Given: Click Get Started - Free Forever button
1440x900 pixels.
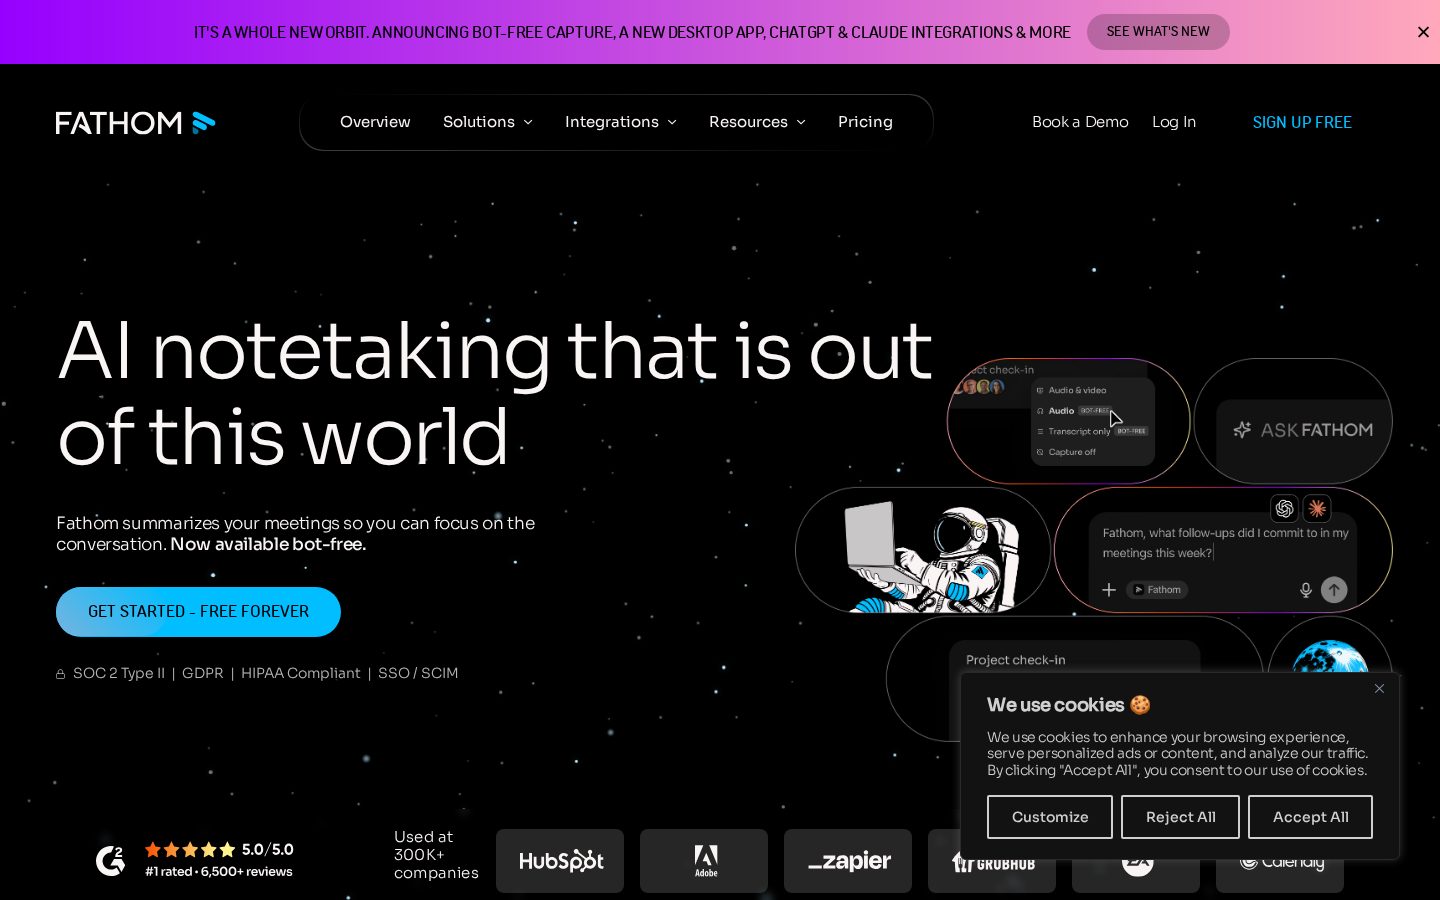Looking at the screenshot, I should click(x=198, y=612).
